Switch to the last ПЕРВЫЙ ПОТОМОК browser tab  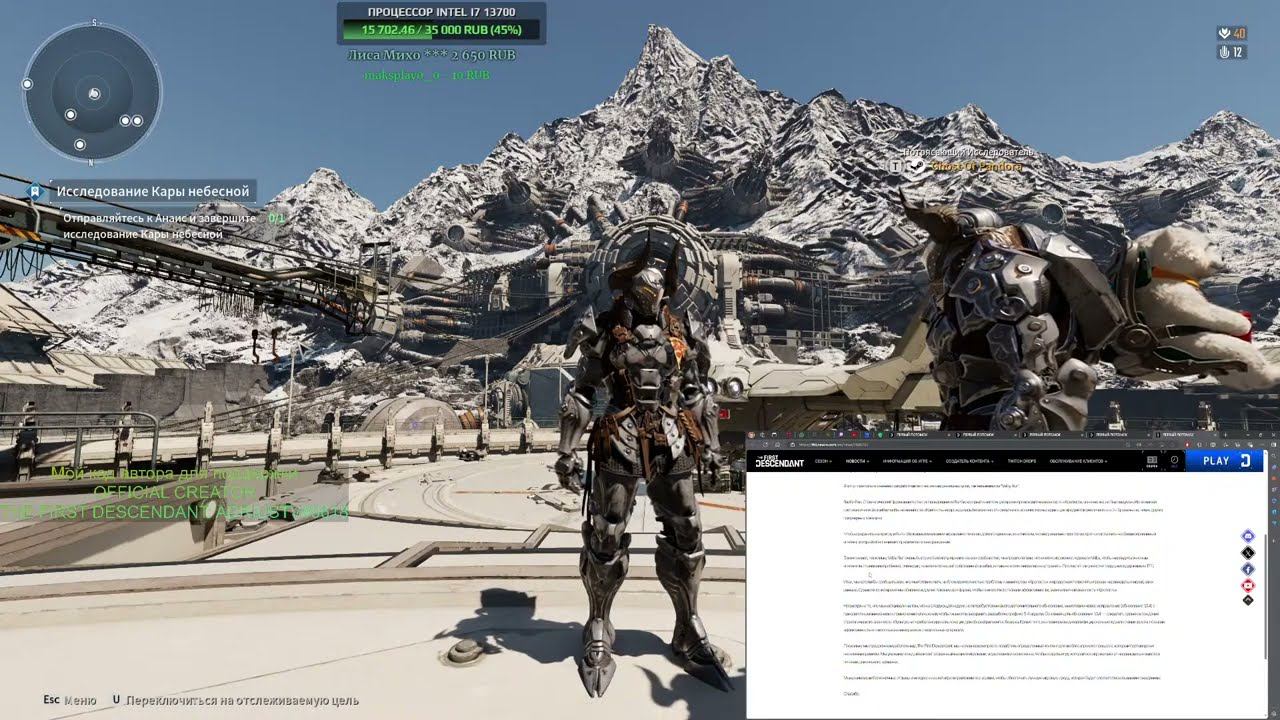tap(1185, 434)
